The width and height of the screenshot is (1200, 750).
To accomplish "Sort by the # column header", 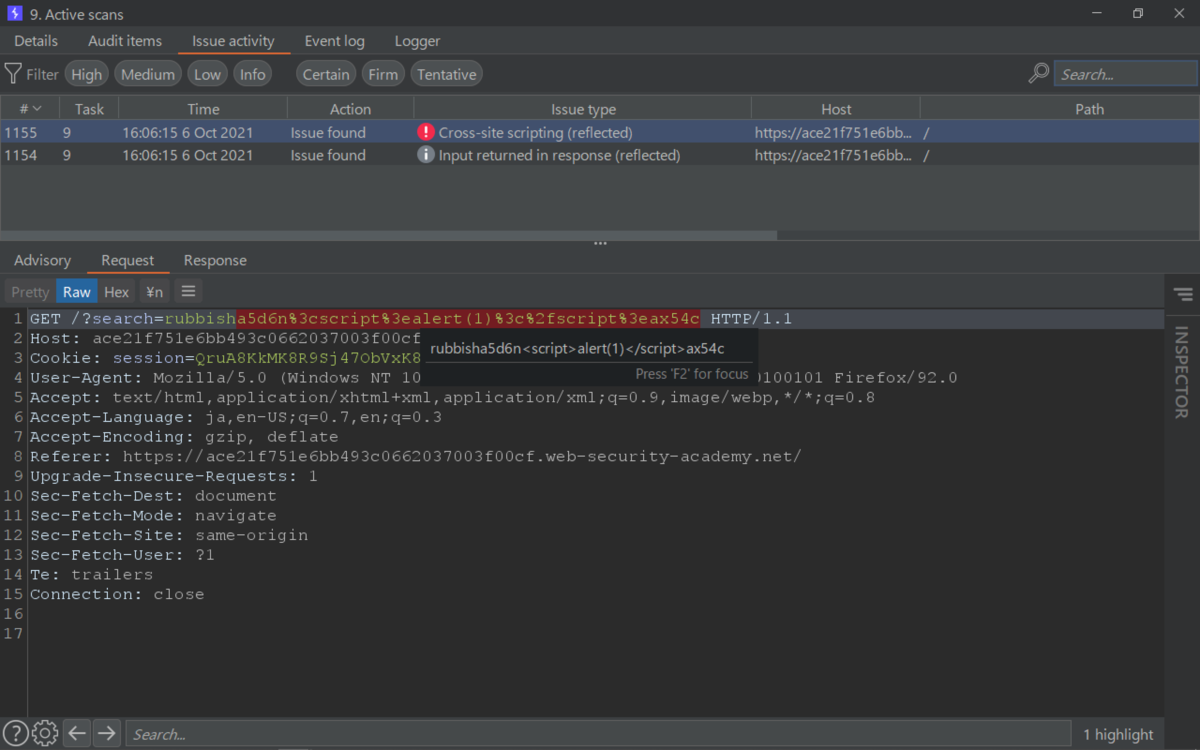I will click(30, 109).
